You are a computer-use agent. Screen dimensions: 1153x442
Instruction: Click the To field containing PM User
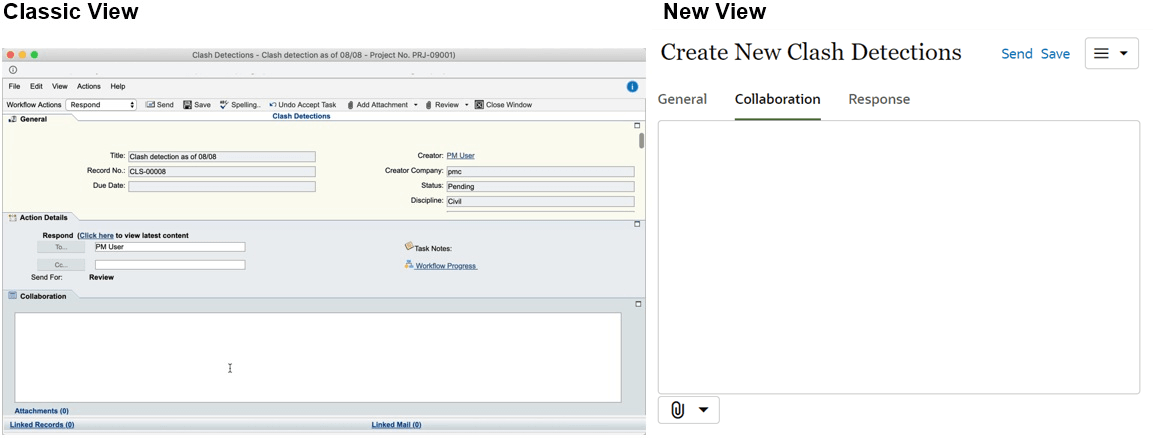(x=170, y=248)
